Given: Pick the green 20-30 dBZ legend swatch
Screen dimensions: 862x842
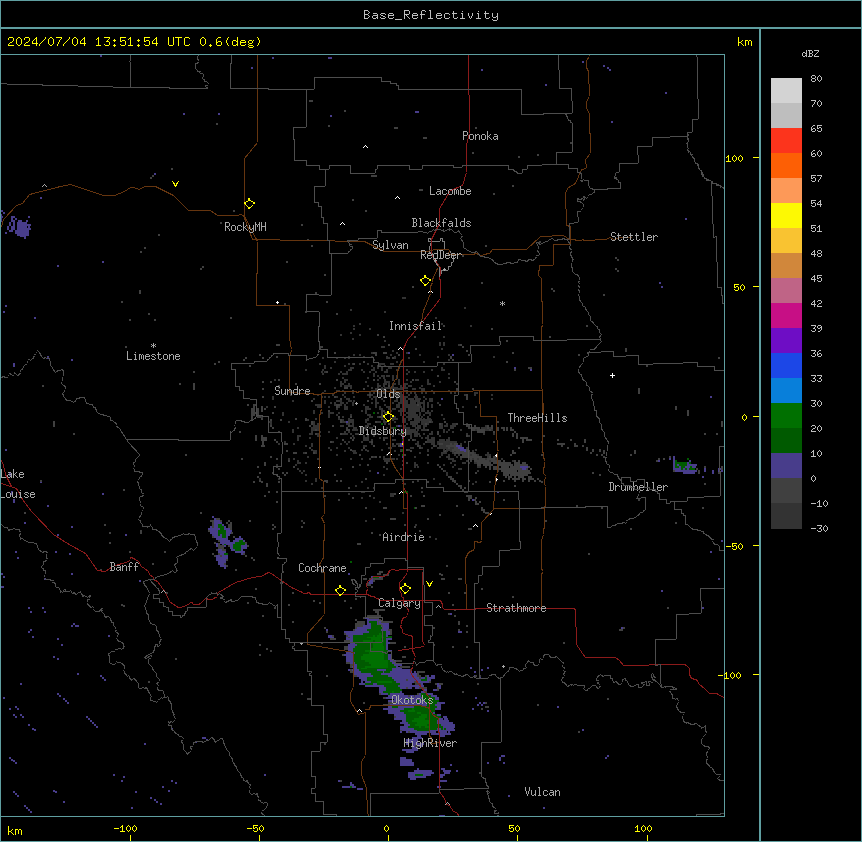Looking at the screenshot, I should pyautogui.click(x=786, y=416).
